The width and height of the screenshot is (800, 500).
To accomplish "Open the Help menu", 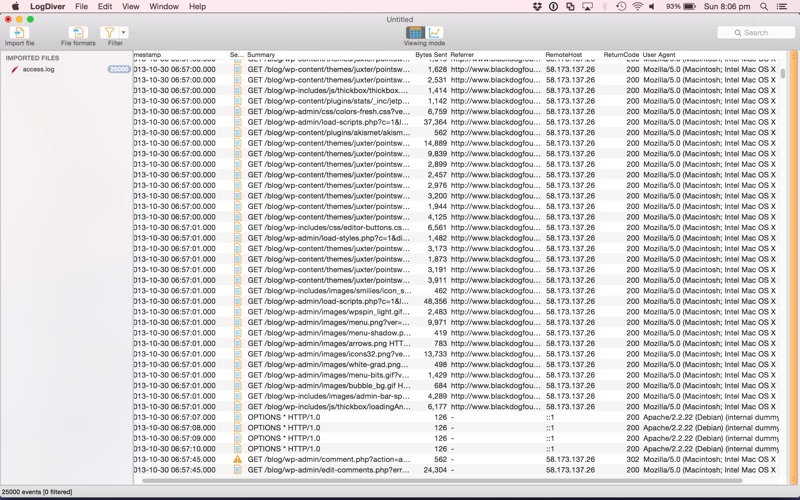I will [197, 7].
